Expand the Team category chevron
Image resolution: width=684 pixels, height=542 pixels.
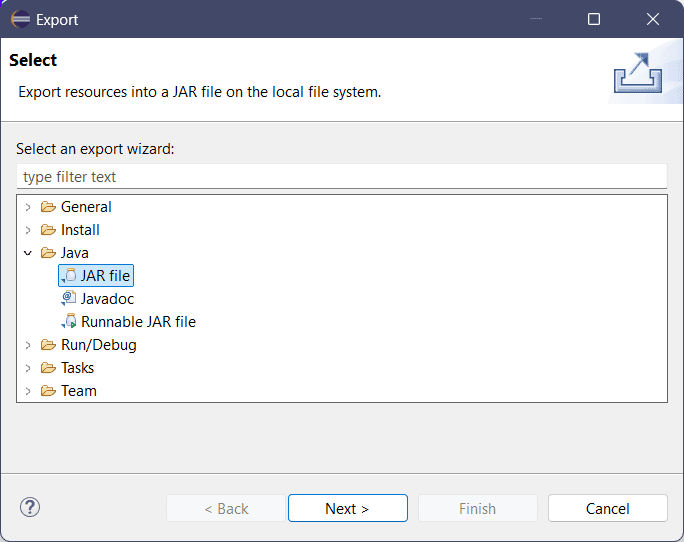pos(28,391)
